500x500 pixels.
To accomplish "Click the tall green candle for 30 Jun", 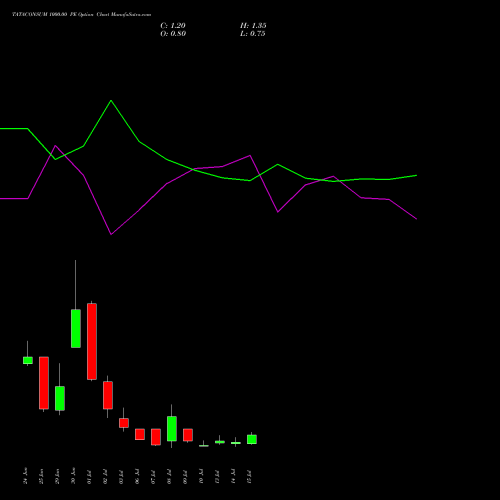I will (76, 329).
